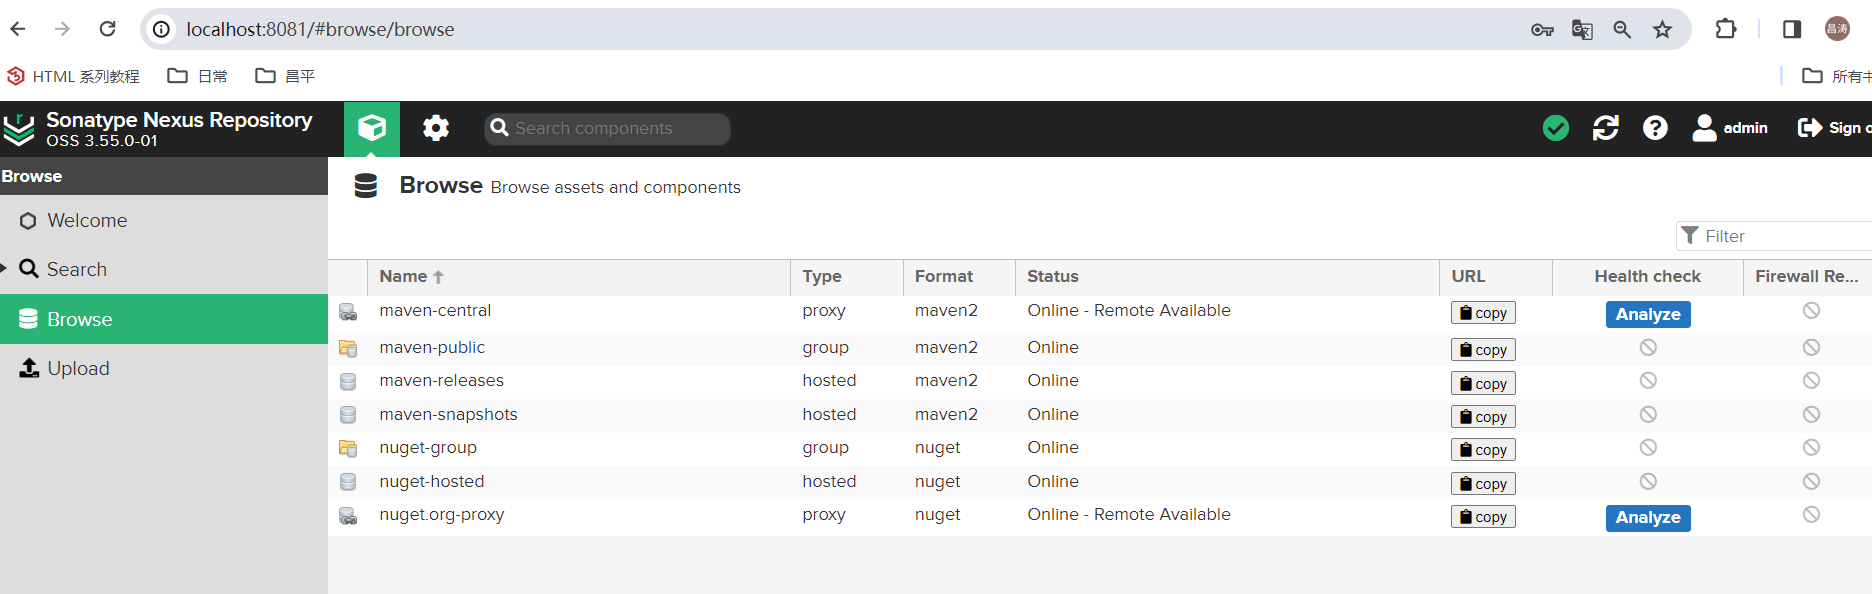Open the maven-public repository row

1100,348
